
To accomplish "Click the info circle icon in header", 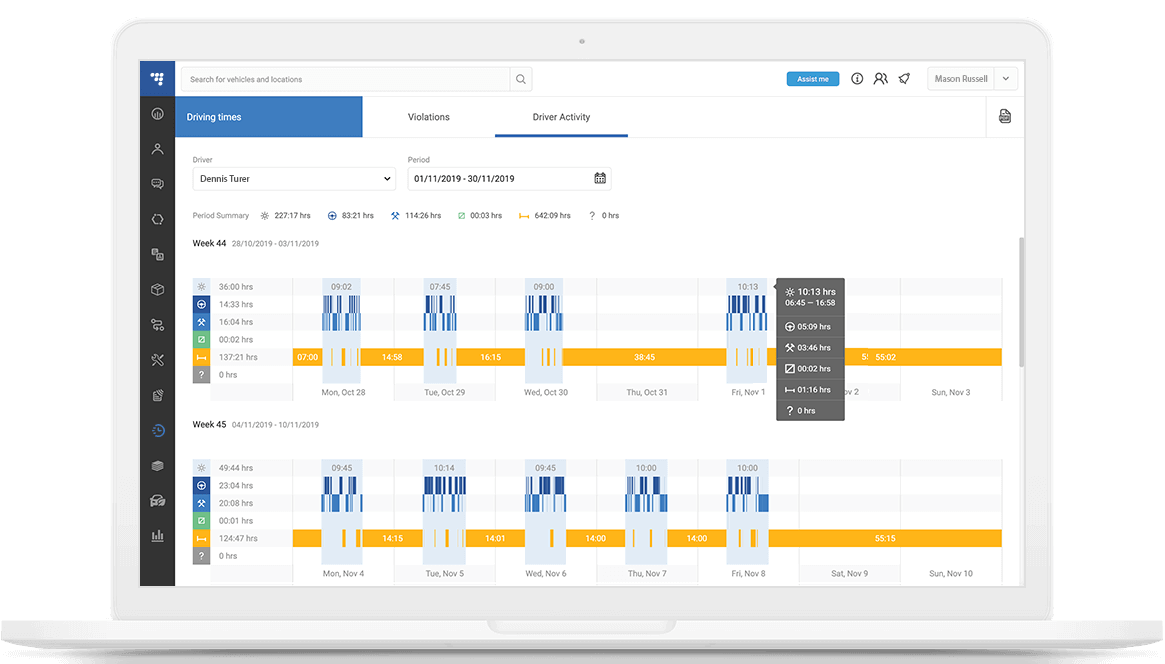I will (857, 79).
